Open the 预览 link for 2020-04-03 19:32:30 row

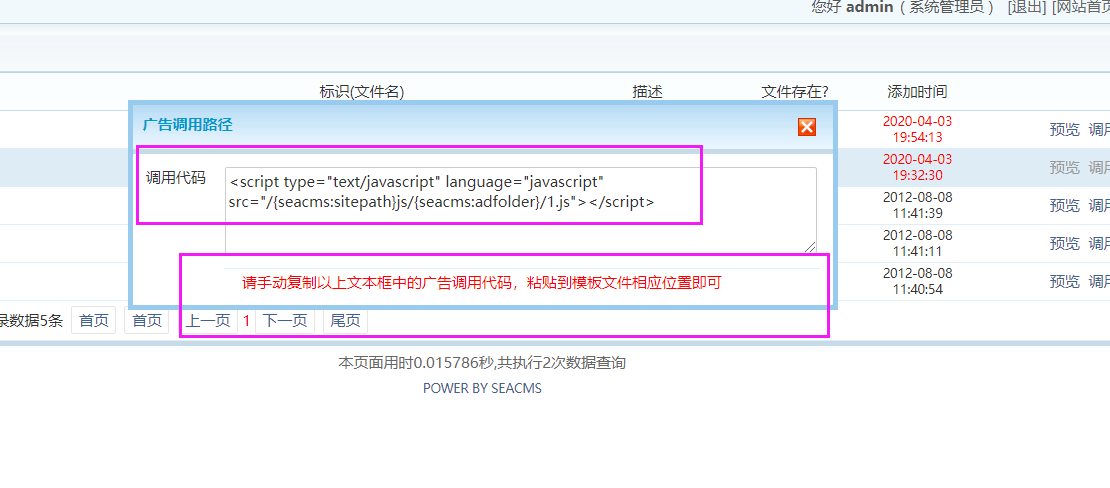tap(1064, 167)
